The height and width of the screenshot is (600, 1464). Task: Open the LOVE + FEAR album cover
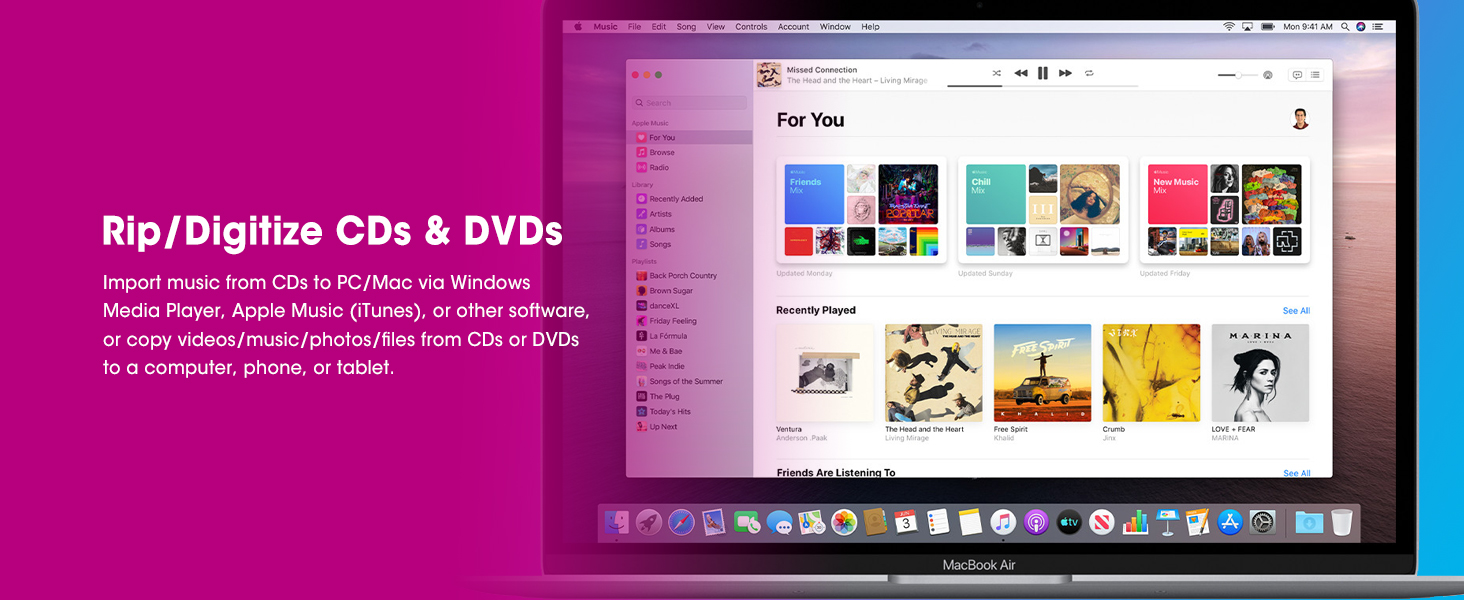[x=1260, y=373]
